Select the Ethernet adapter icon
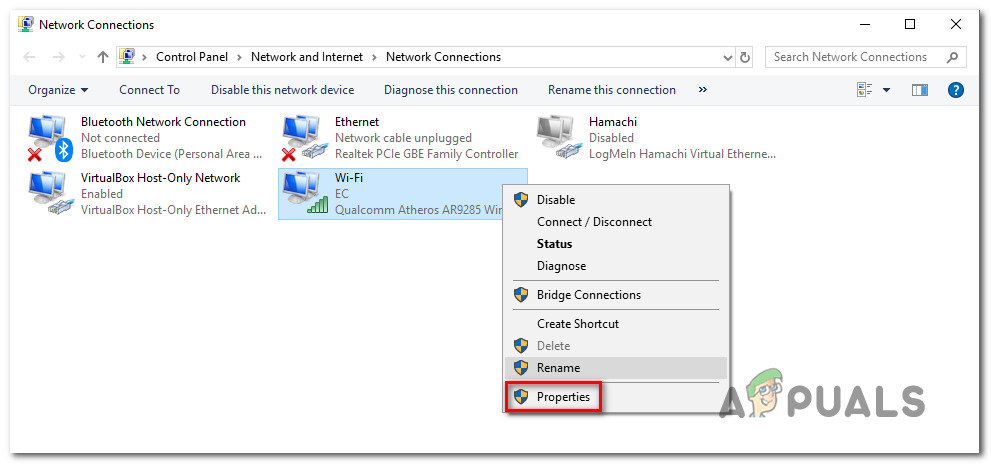This screenshot has width=991, height=464. 301,137
